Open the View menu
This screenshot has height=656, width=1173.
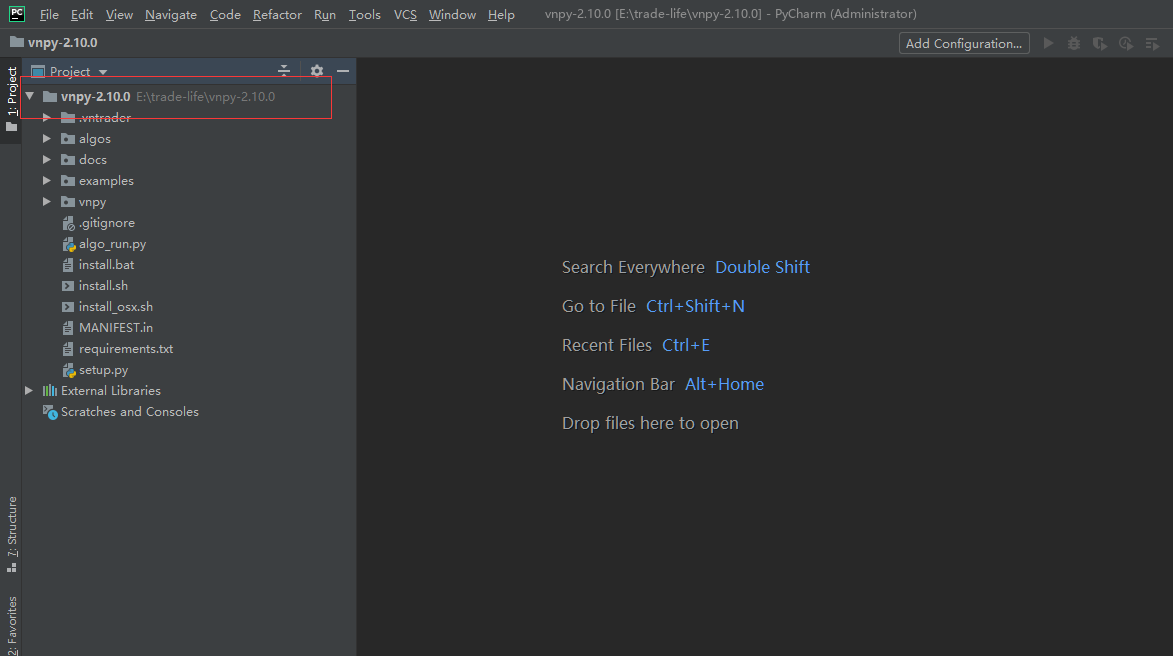(119, 14)
